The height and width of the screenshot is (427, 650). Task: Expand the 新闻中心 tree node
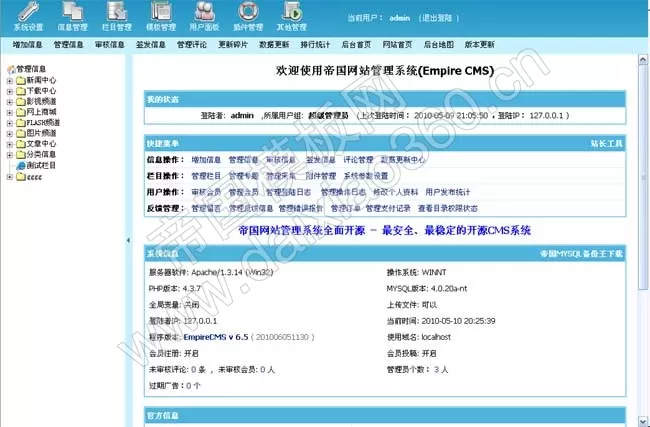10,80
